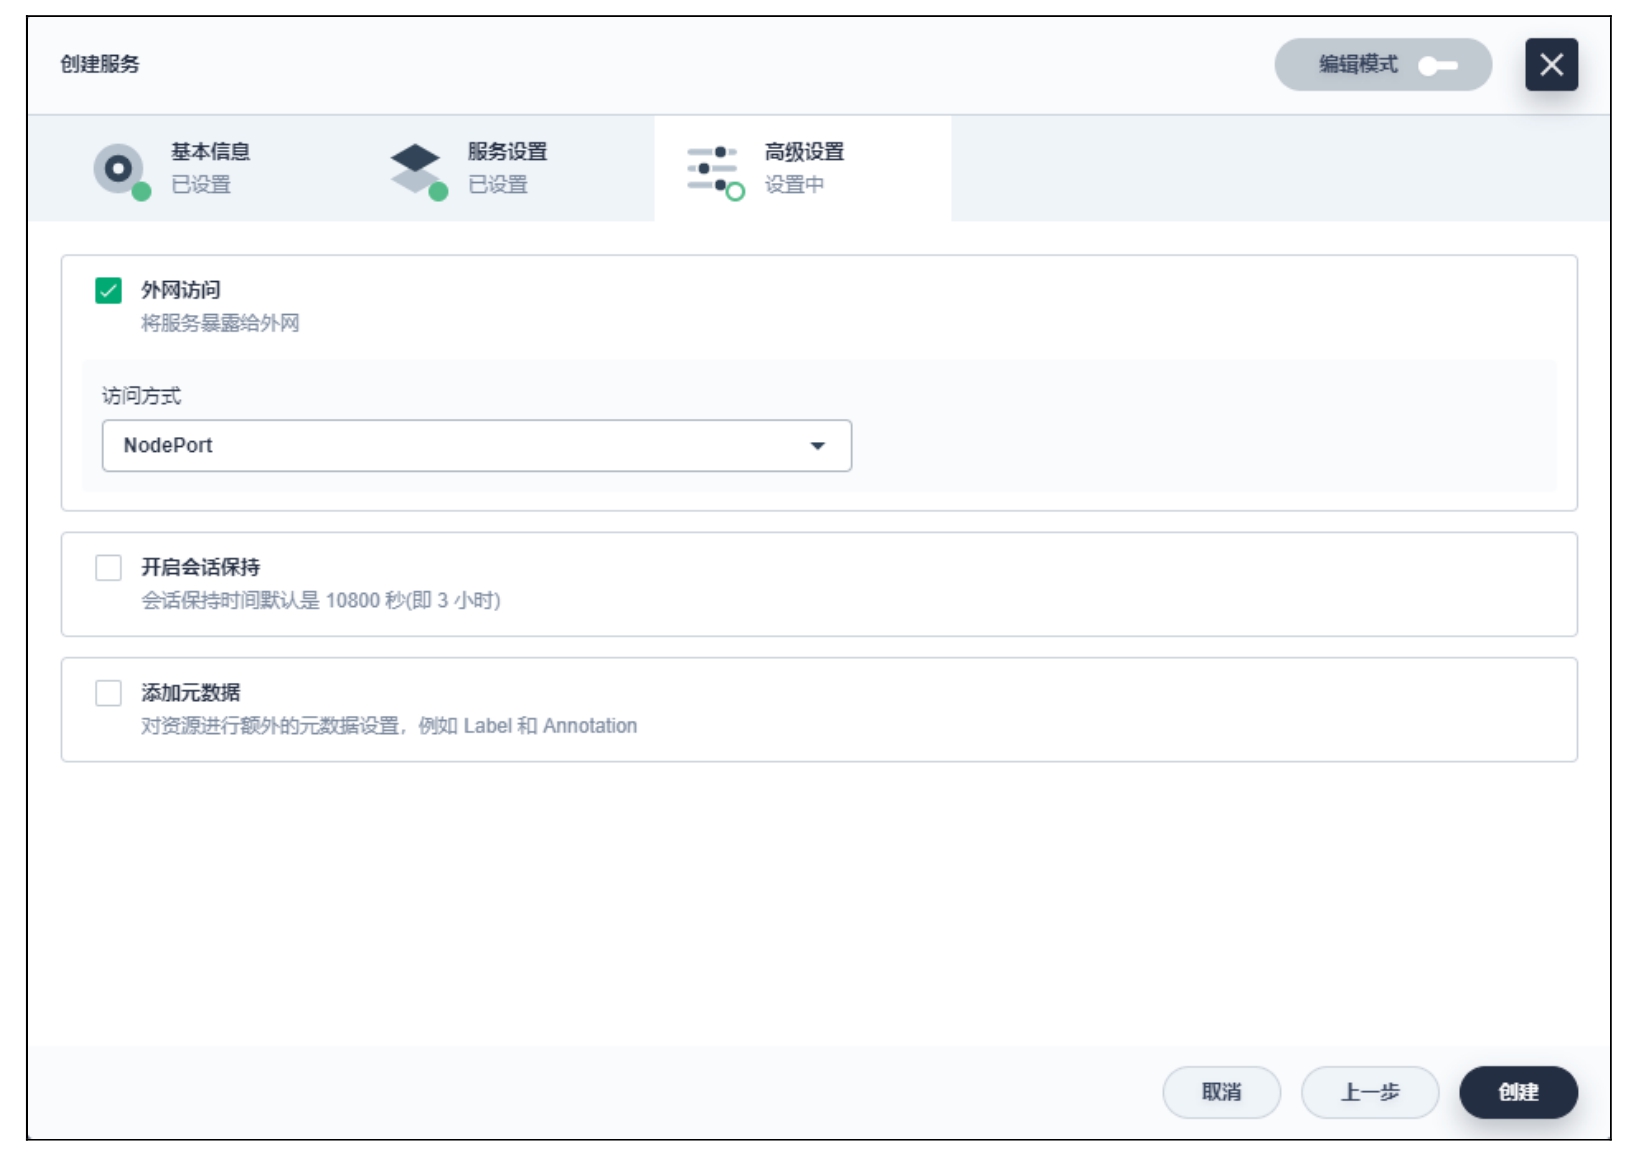Click the 高级设置 sliders icon
Screen dimensions: 1641x1154
pyautogui.click(x=713, y=169)
